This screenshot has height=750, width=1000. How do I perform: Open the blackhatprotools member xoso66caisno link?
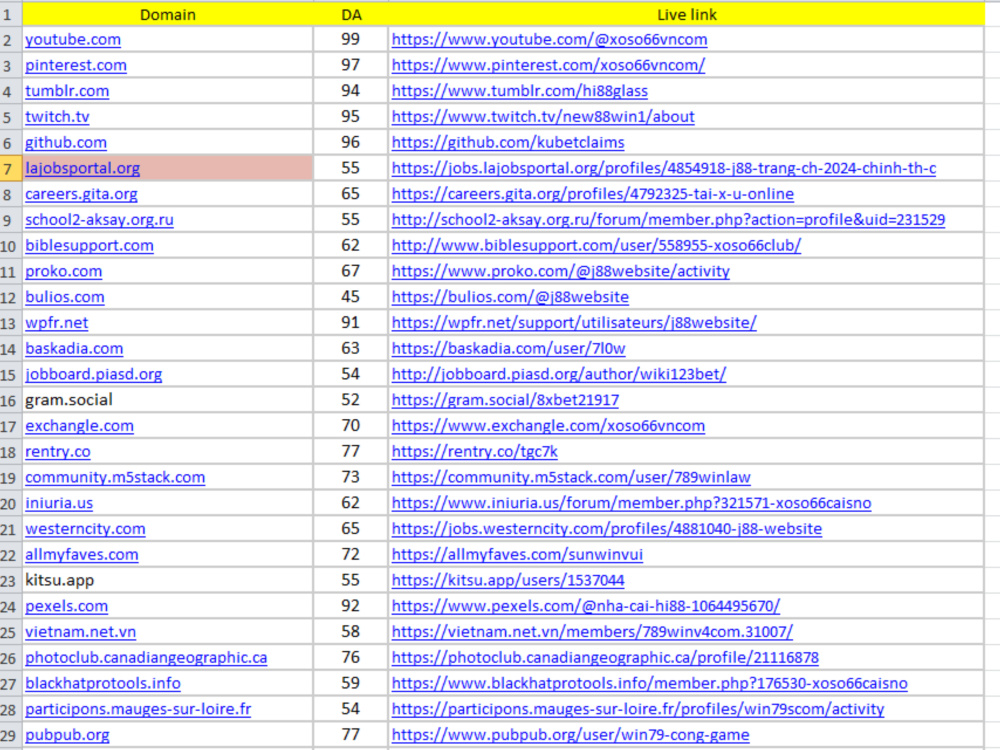coord(649,684)
